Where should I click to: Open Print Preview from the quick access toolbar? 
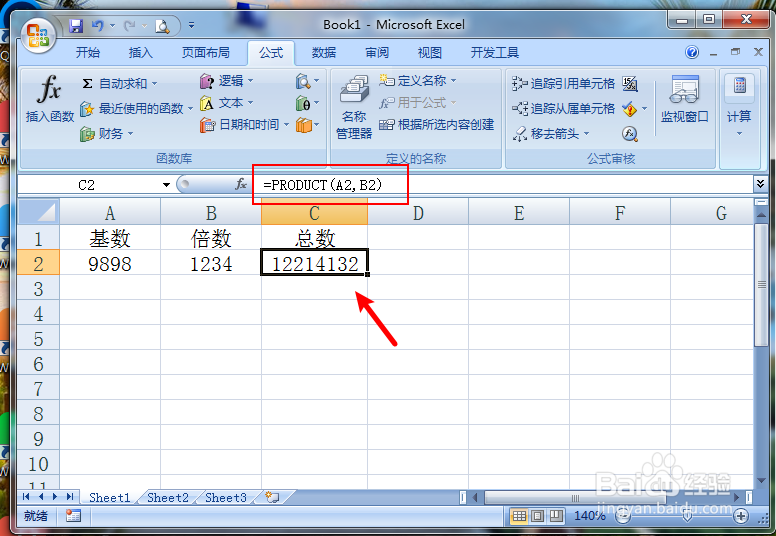[162, 26]
